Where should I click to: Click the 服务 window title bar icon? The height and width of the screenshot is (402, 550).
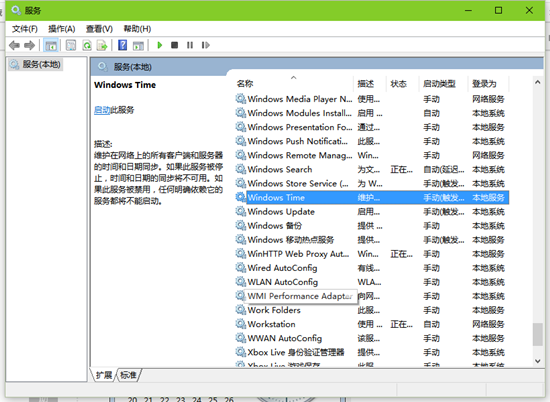pos(16,10)
